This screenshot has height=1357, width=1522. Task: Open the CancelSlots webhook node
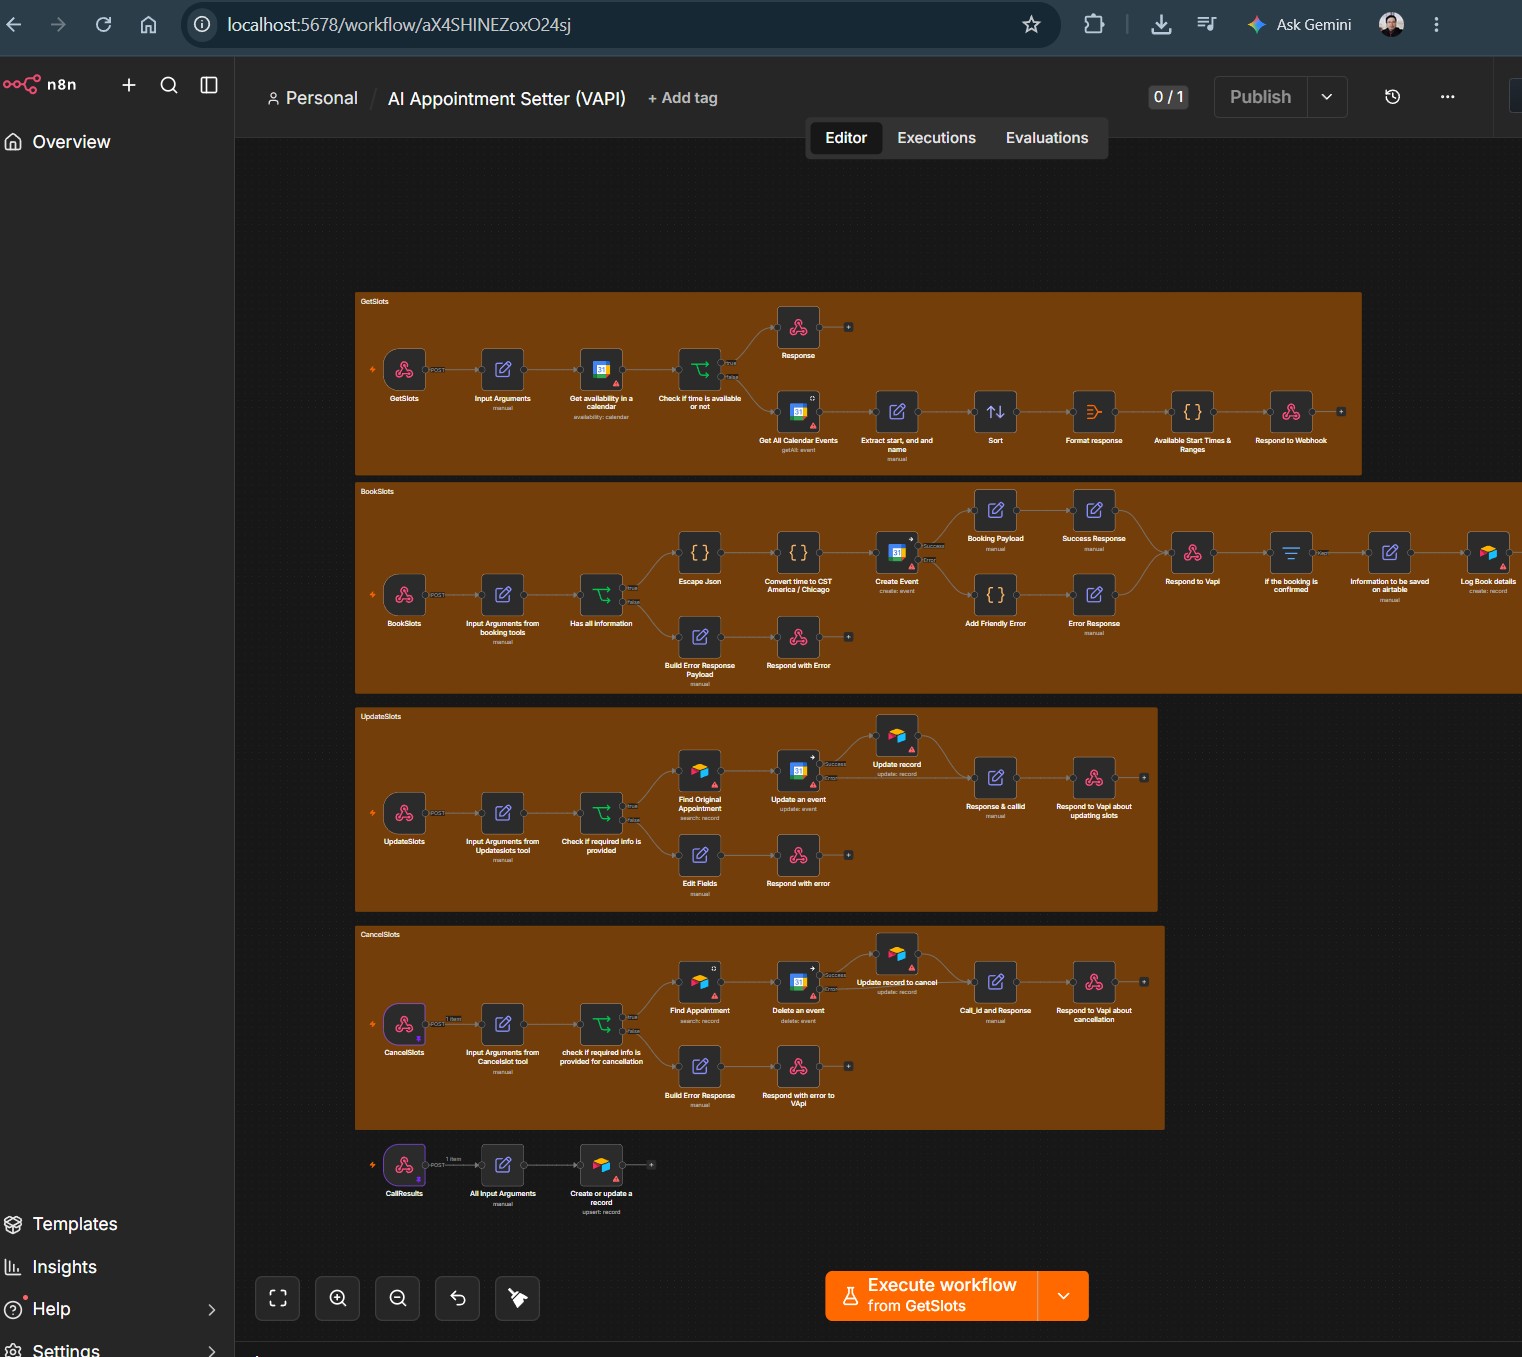pos(404,1024)
